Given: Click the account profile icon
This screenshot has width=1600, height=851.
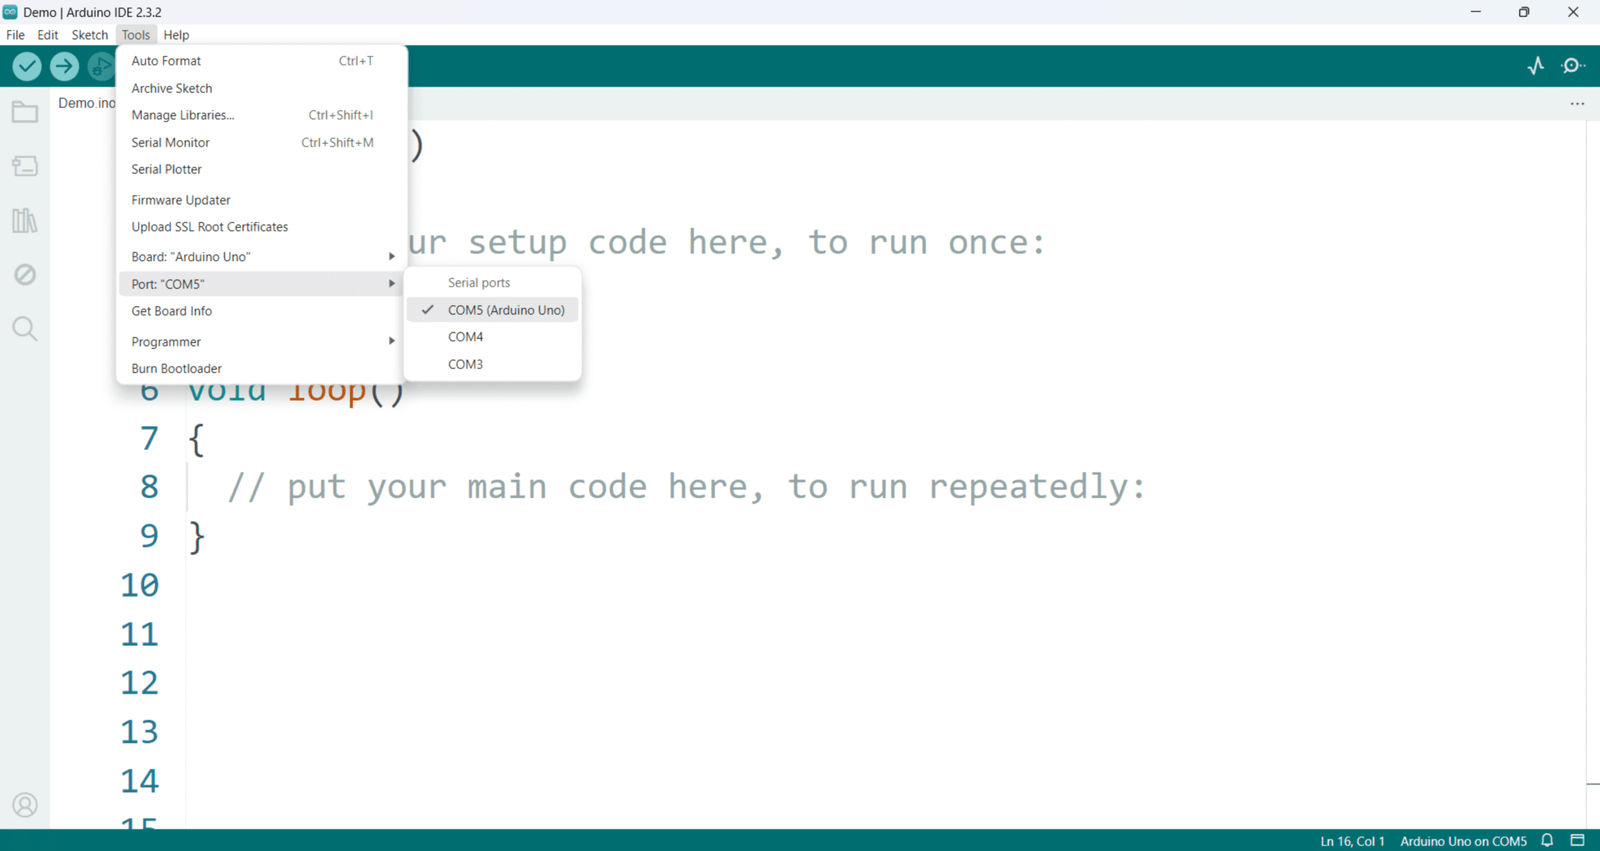Looking at the screenshot, I should pyautogui.click(x=25, y=805).
